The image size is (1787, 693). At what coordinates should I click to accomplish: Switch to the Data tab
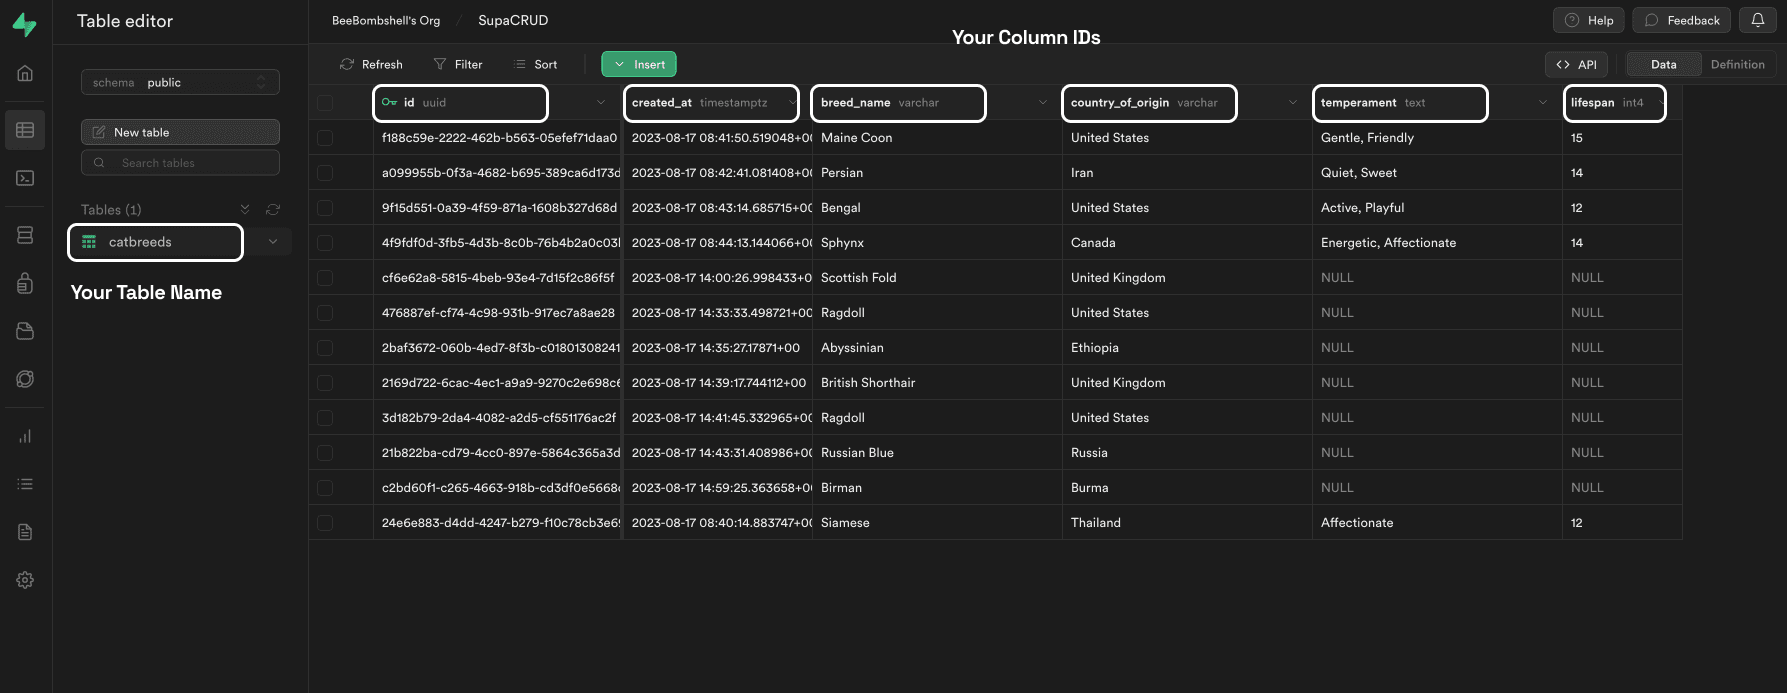pyautogui.click(x=1663, y=64)
